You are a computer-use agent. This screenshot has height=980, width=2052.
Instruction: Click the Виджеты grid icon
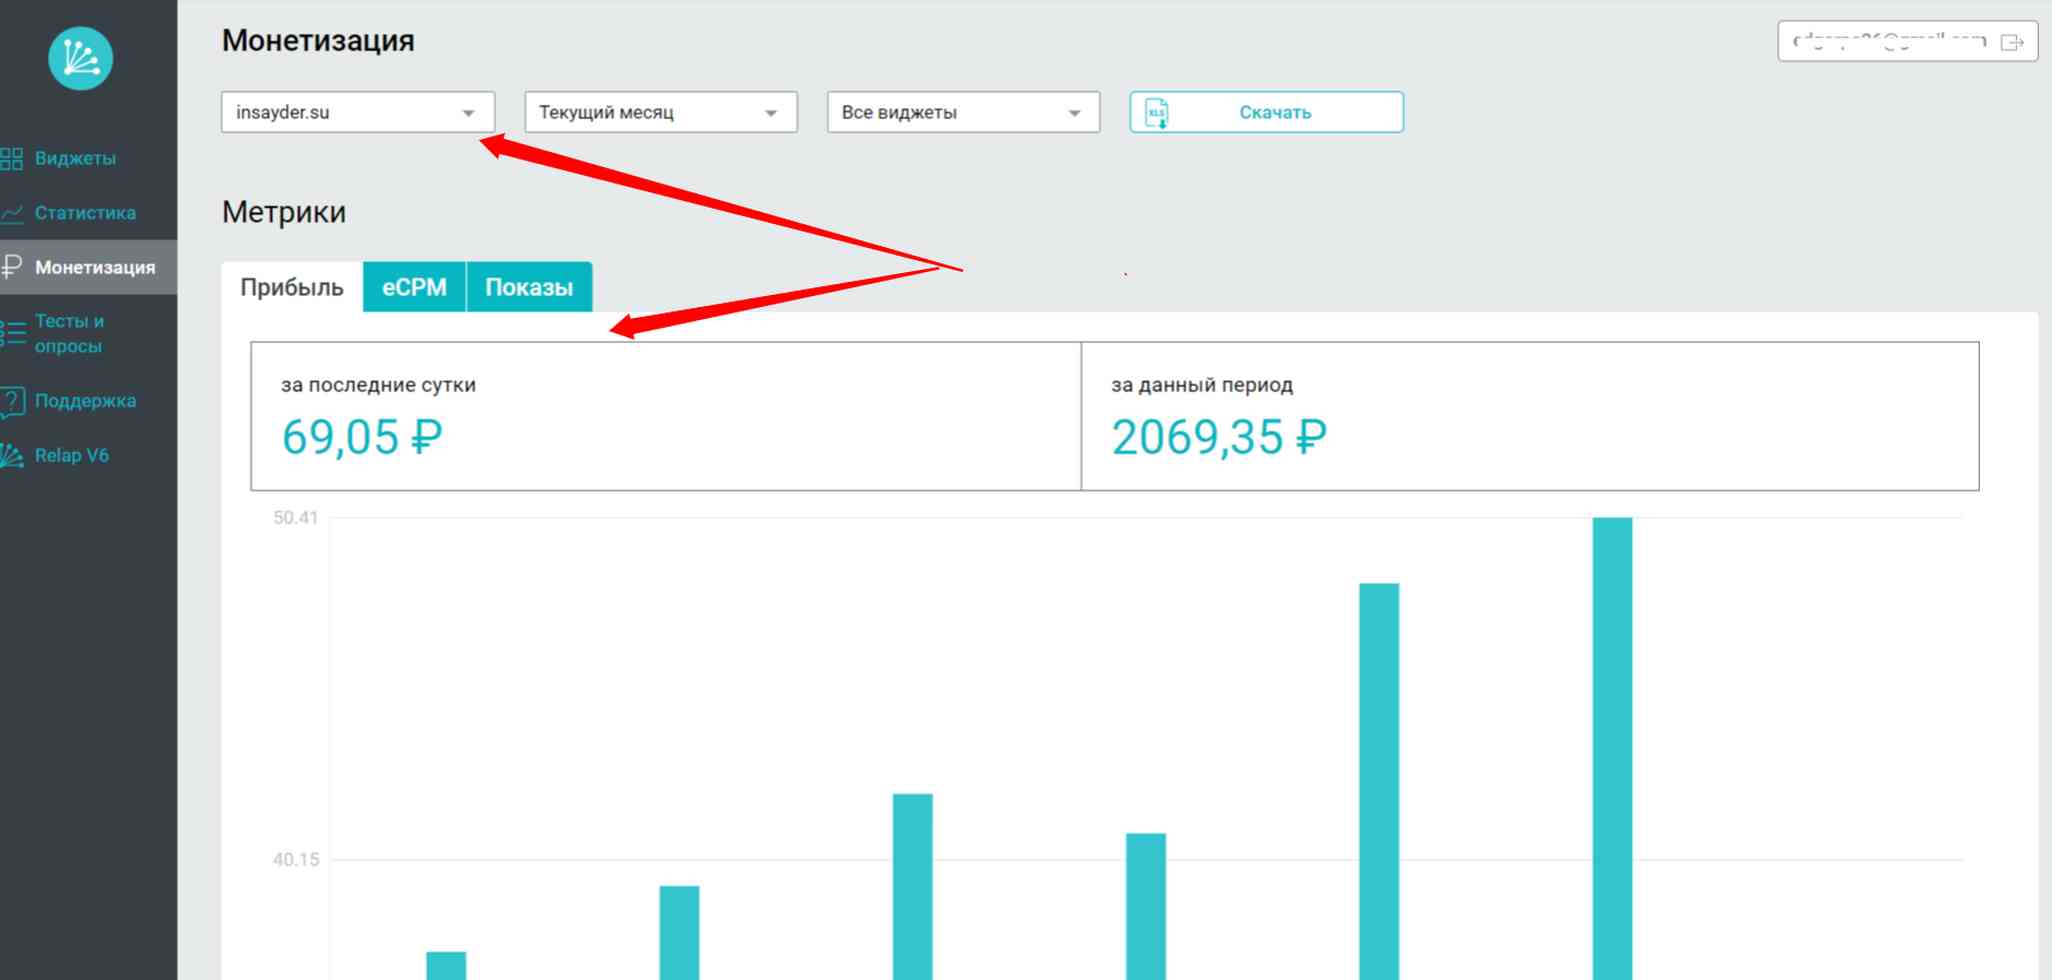pos(12,158)
